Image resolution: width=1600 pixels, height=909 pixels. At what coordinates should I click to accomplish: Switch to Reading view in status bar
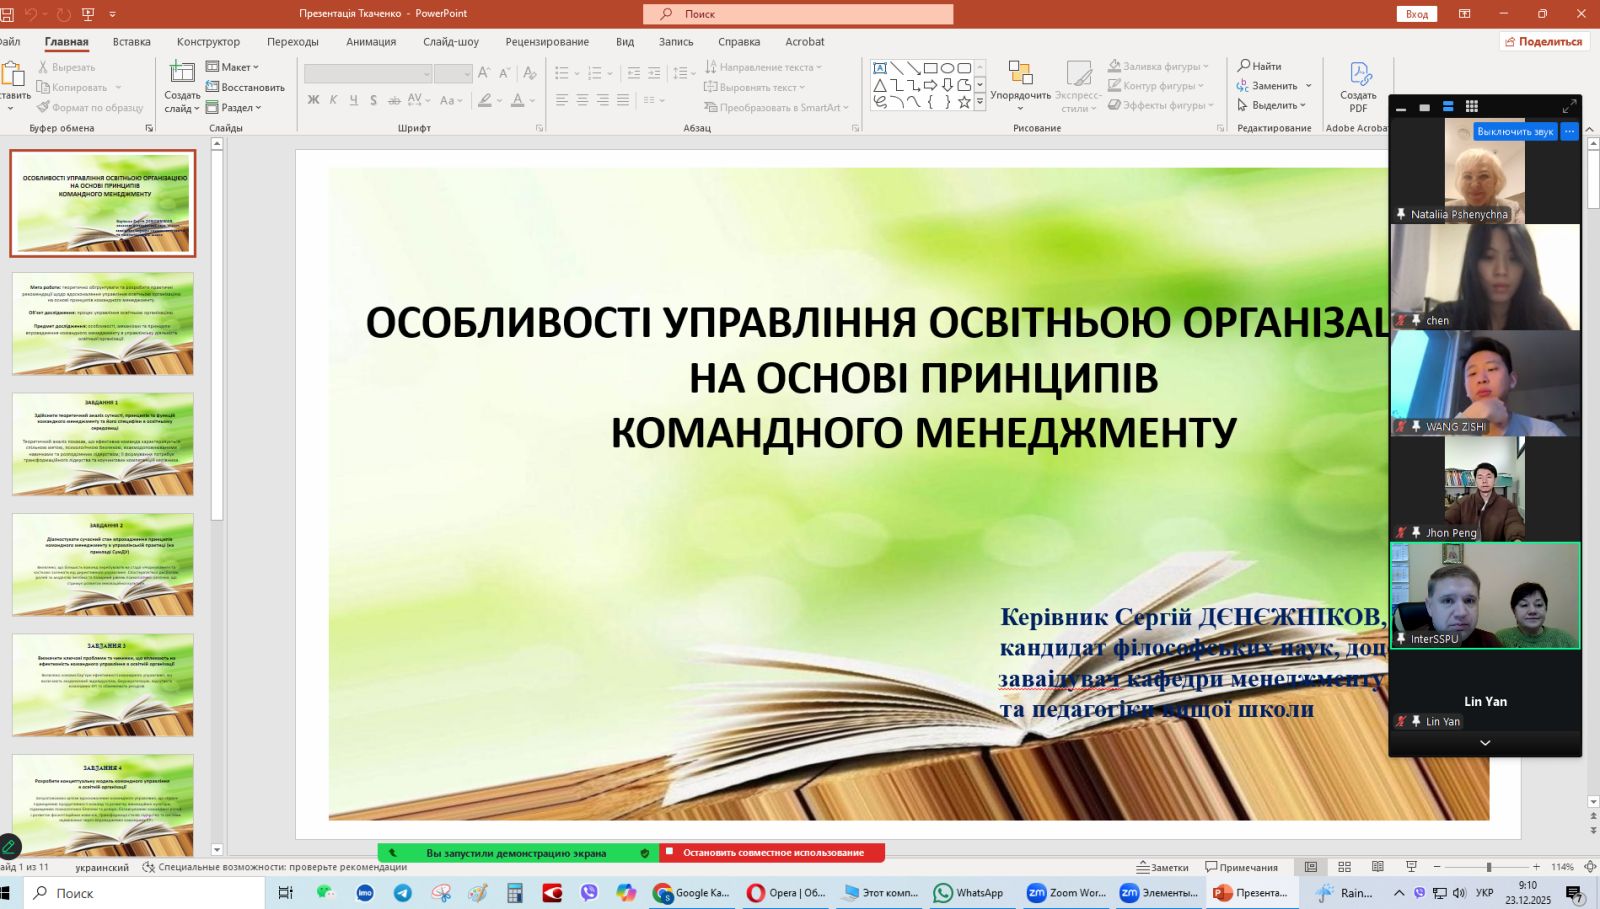tap(1377, 867)
